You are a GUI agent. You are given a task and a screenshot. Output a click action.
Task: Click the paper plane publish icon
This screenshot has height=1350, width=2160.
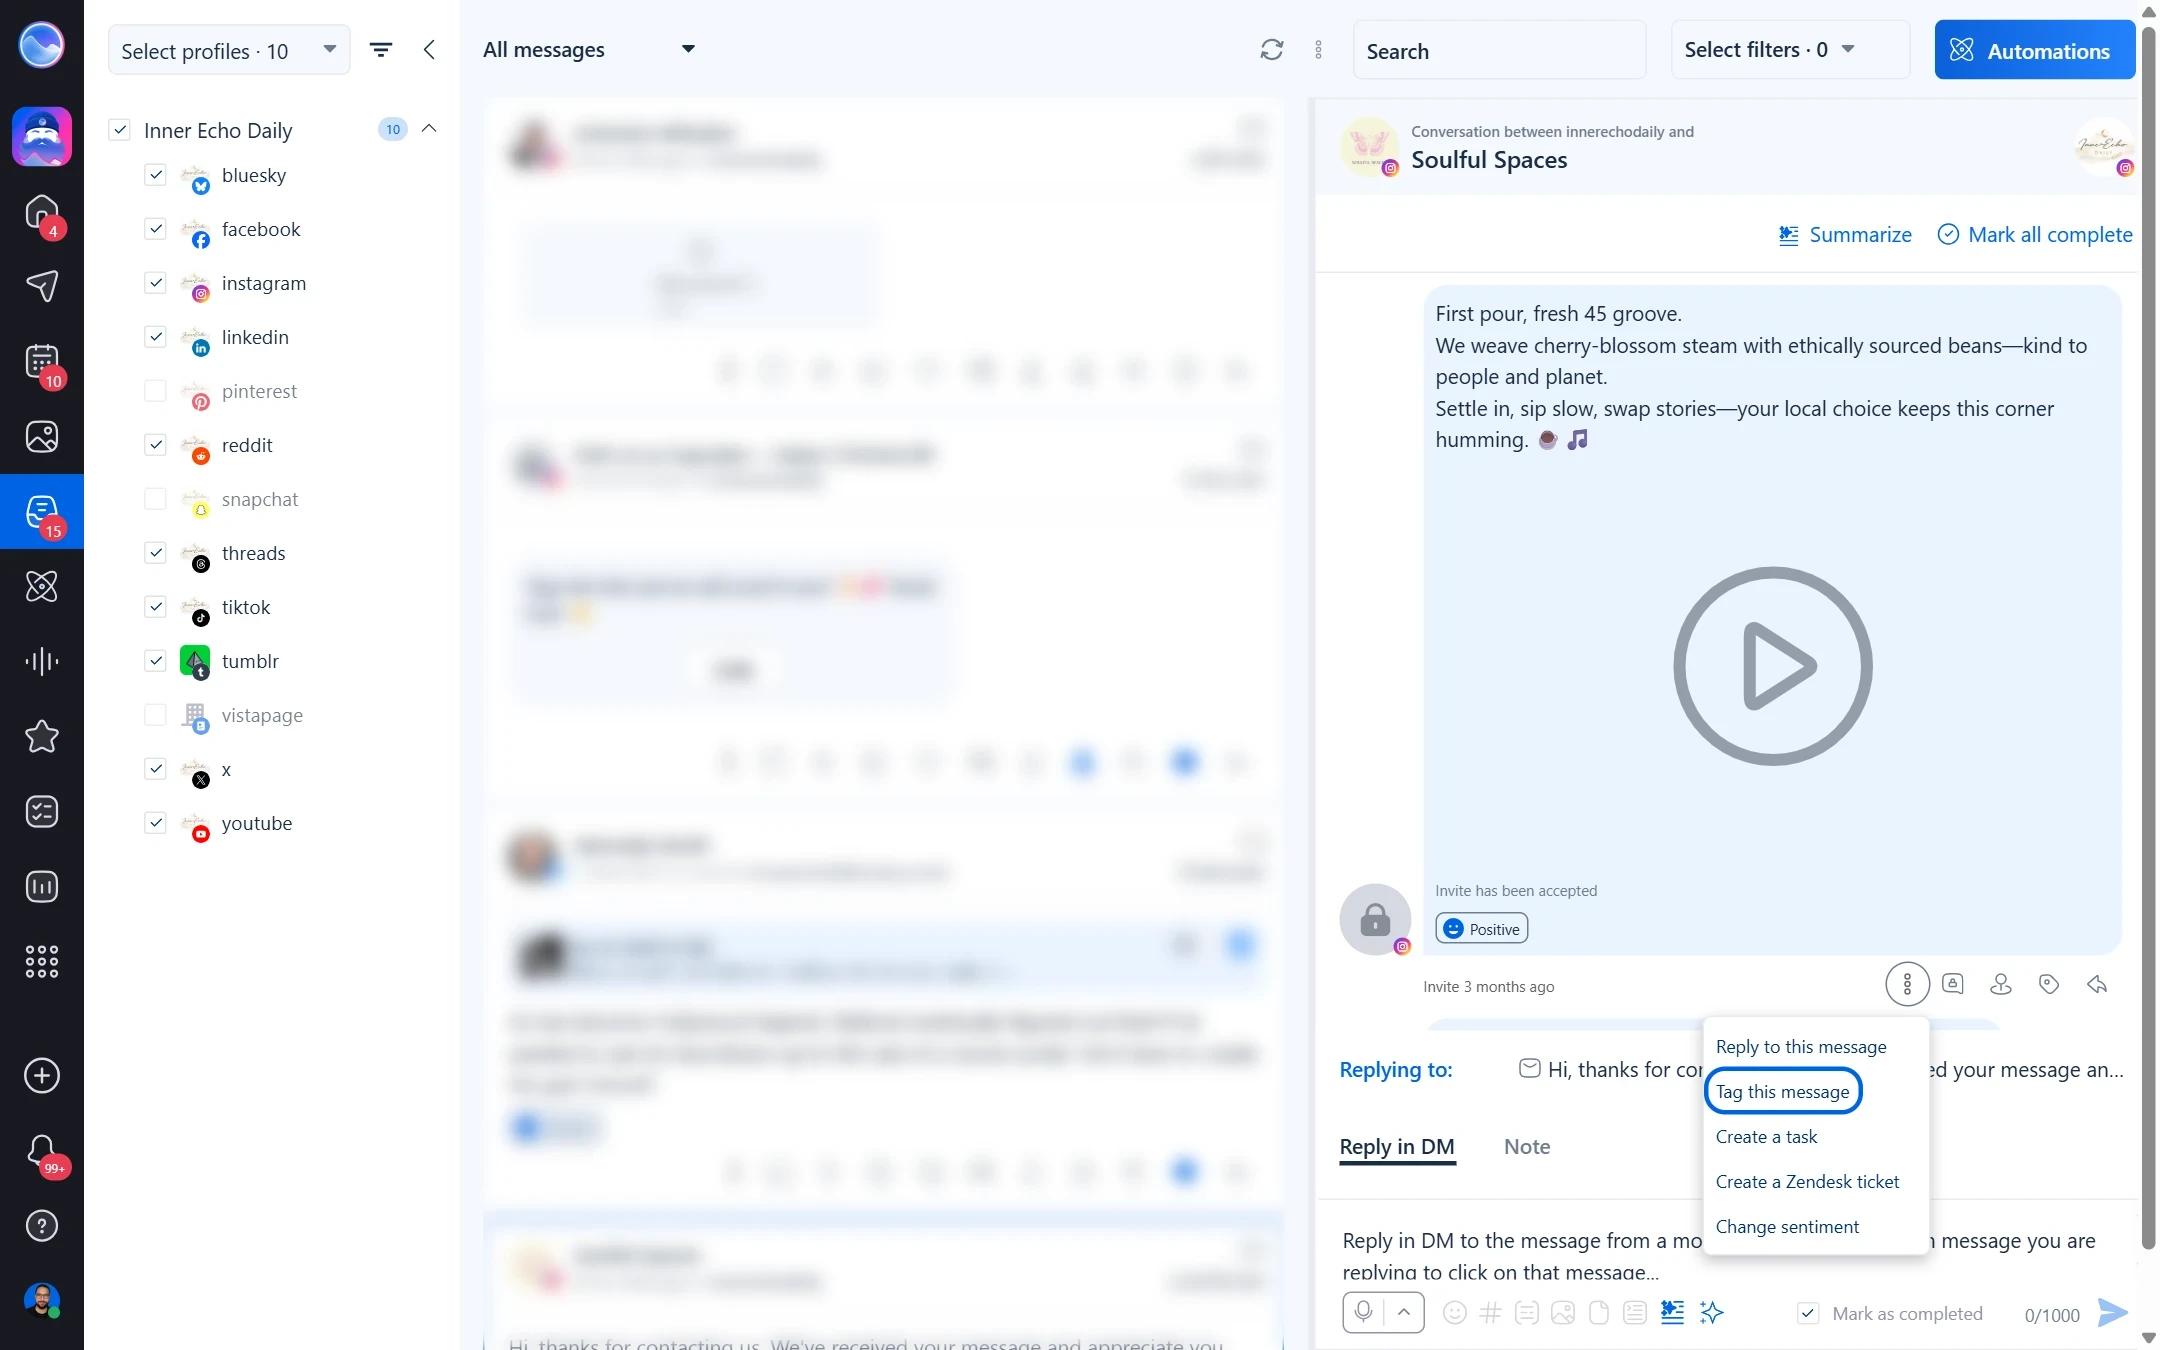tap(42, 287)
